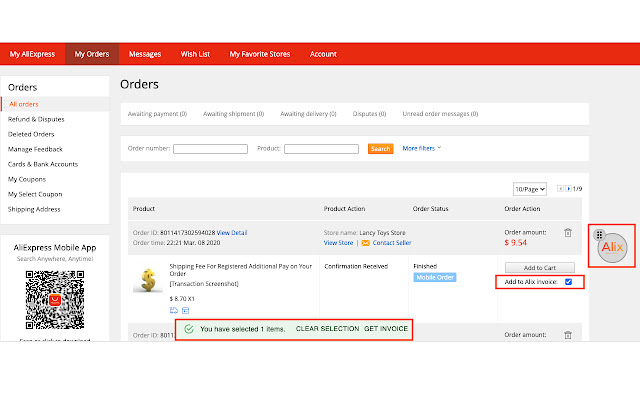
Task: Select My Orders tab
Action: (92, 54)
